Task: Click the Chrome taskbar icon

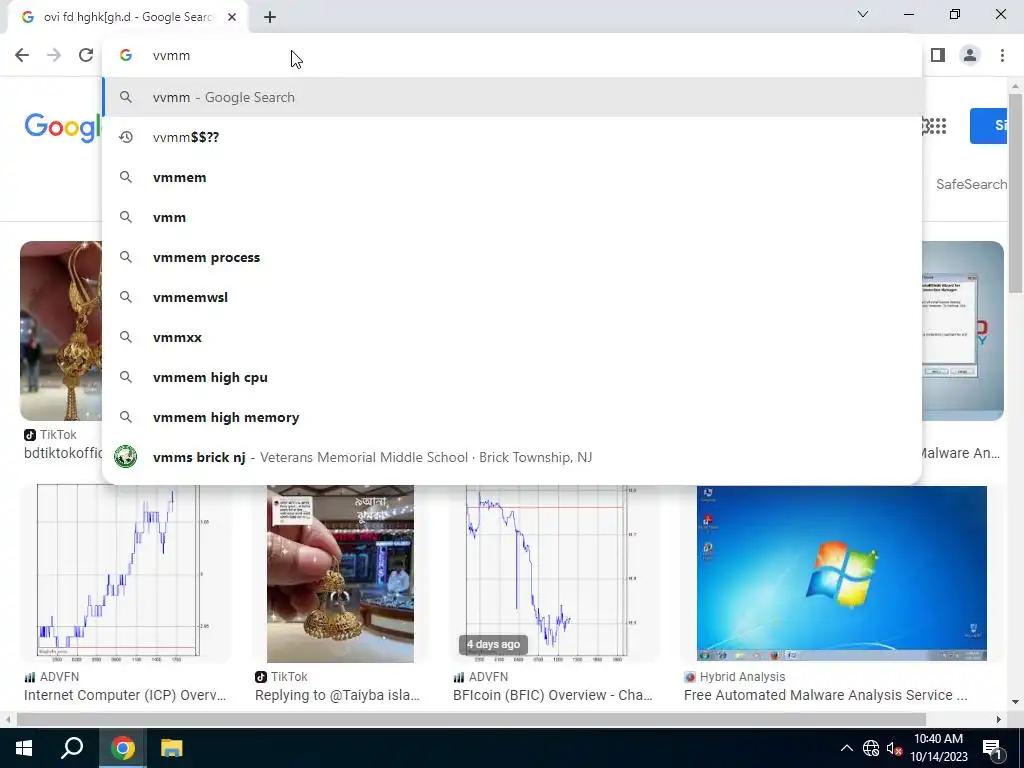Action: [122, 748]
